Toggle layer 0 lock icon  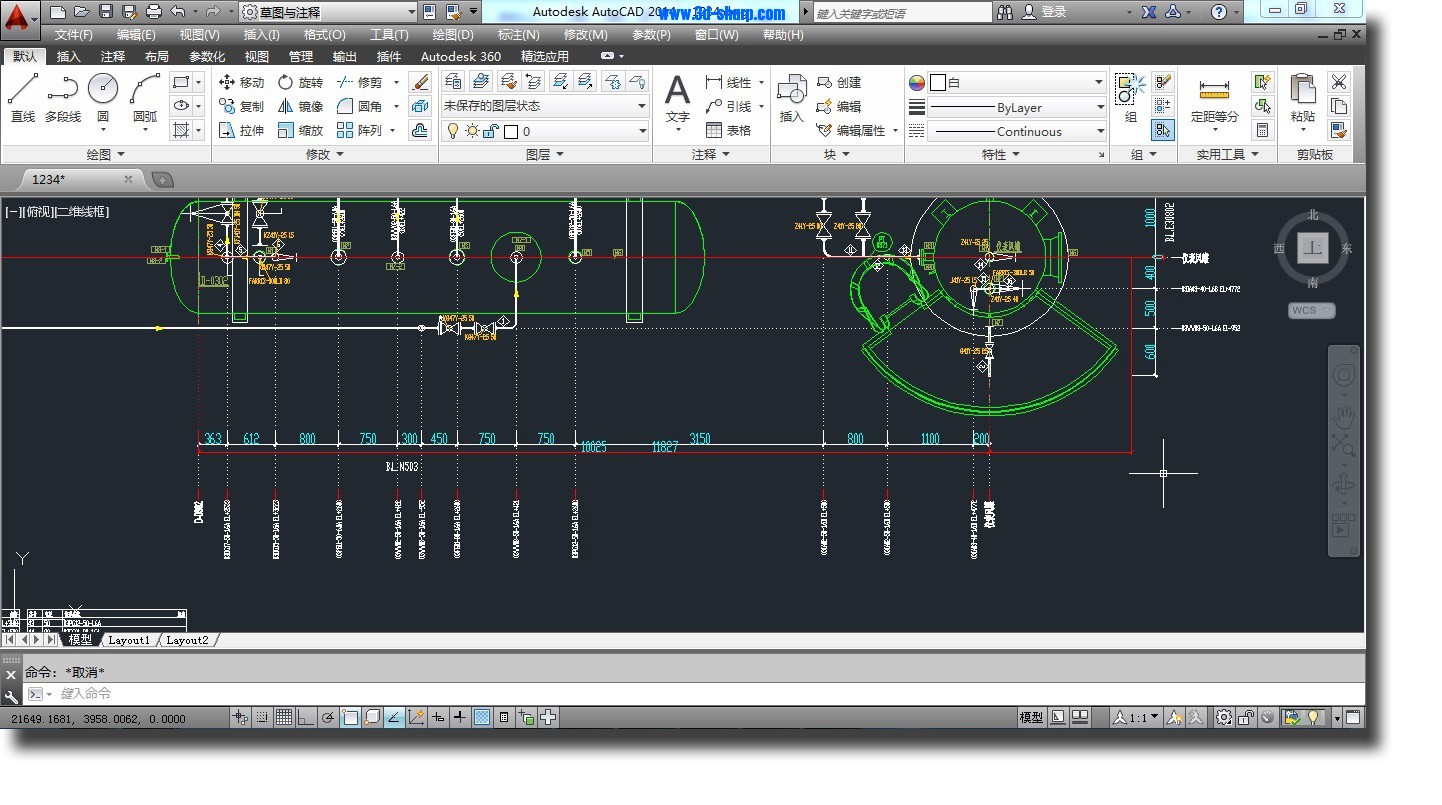tap(491, 131)
